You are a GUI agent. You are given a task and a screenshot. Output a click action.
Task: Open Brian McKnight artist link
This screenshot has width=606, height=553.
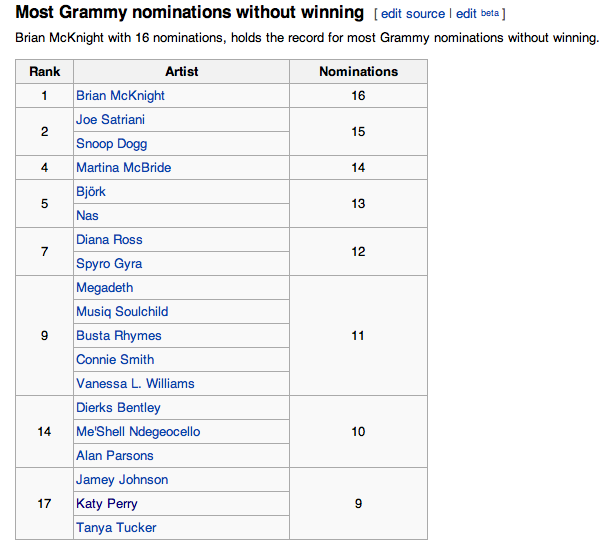[120, 95]
